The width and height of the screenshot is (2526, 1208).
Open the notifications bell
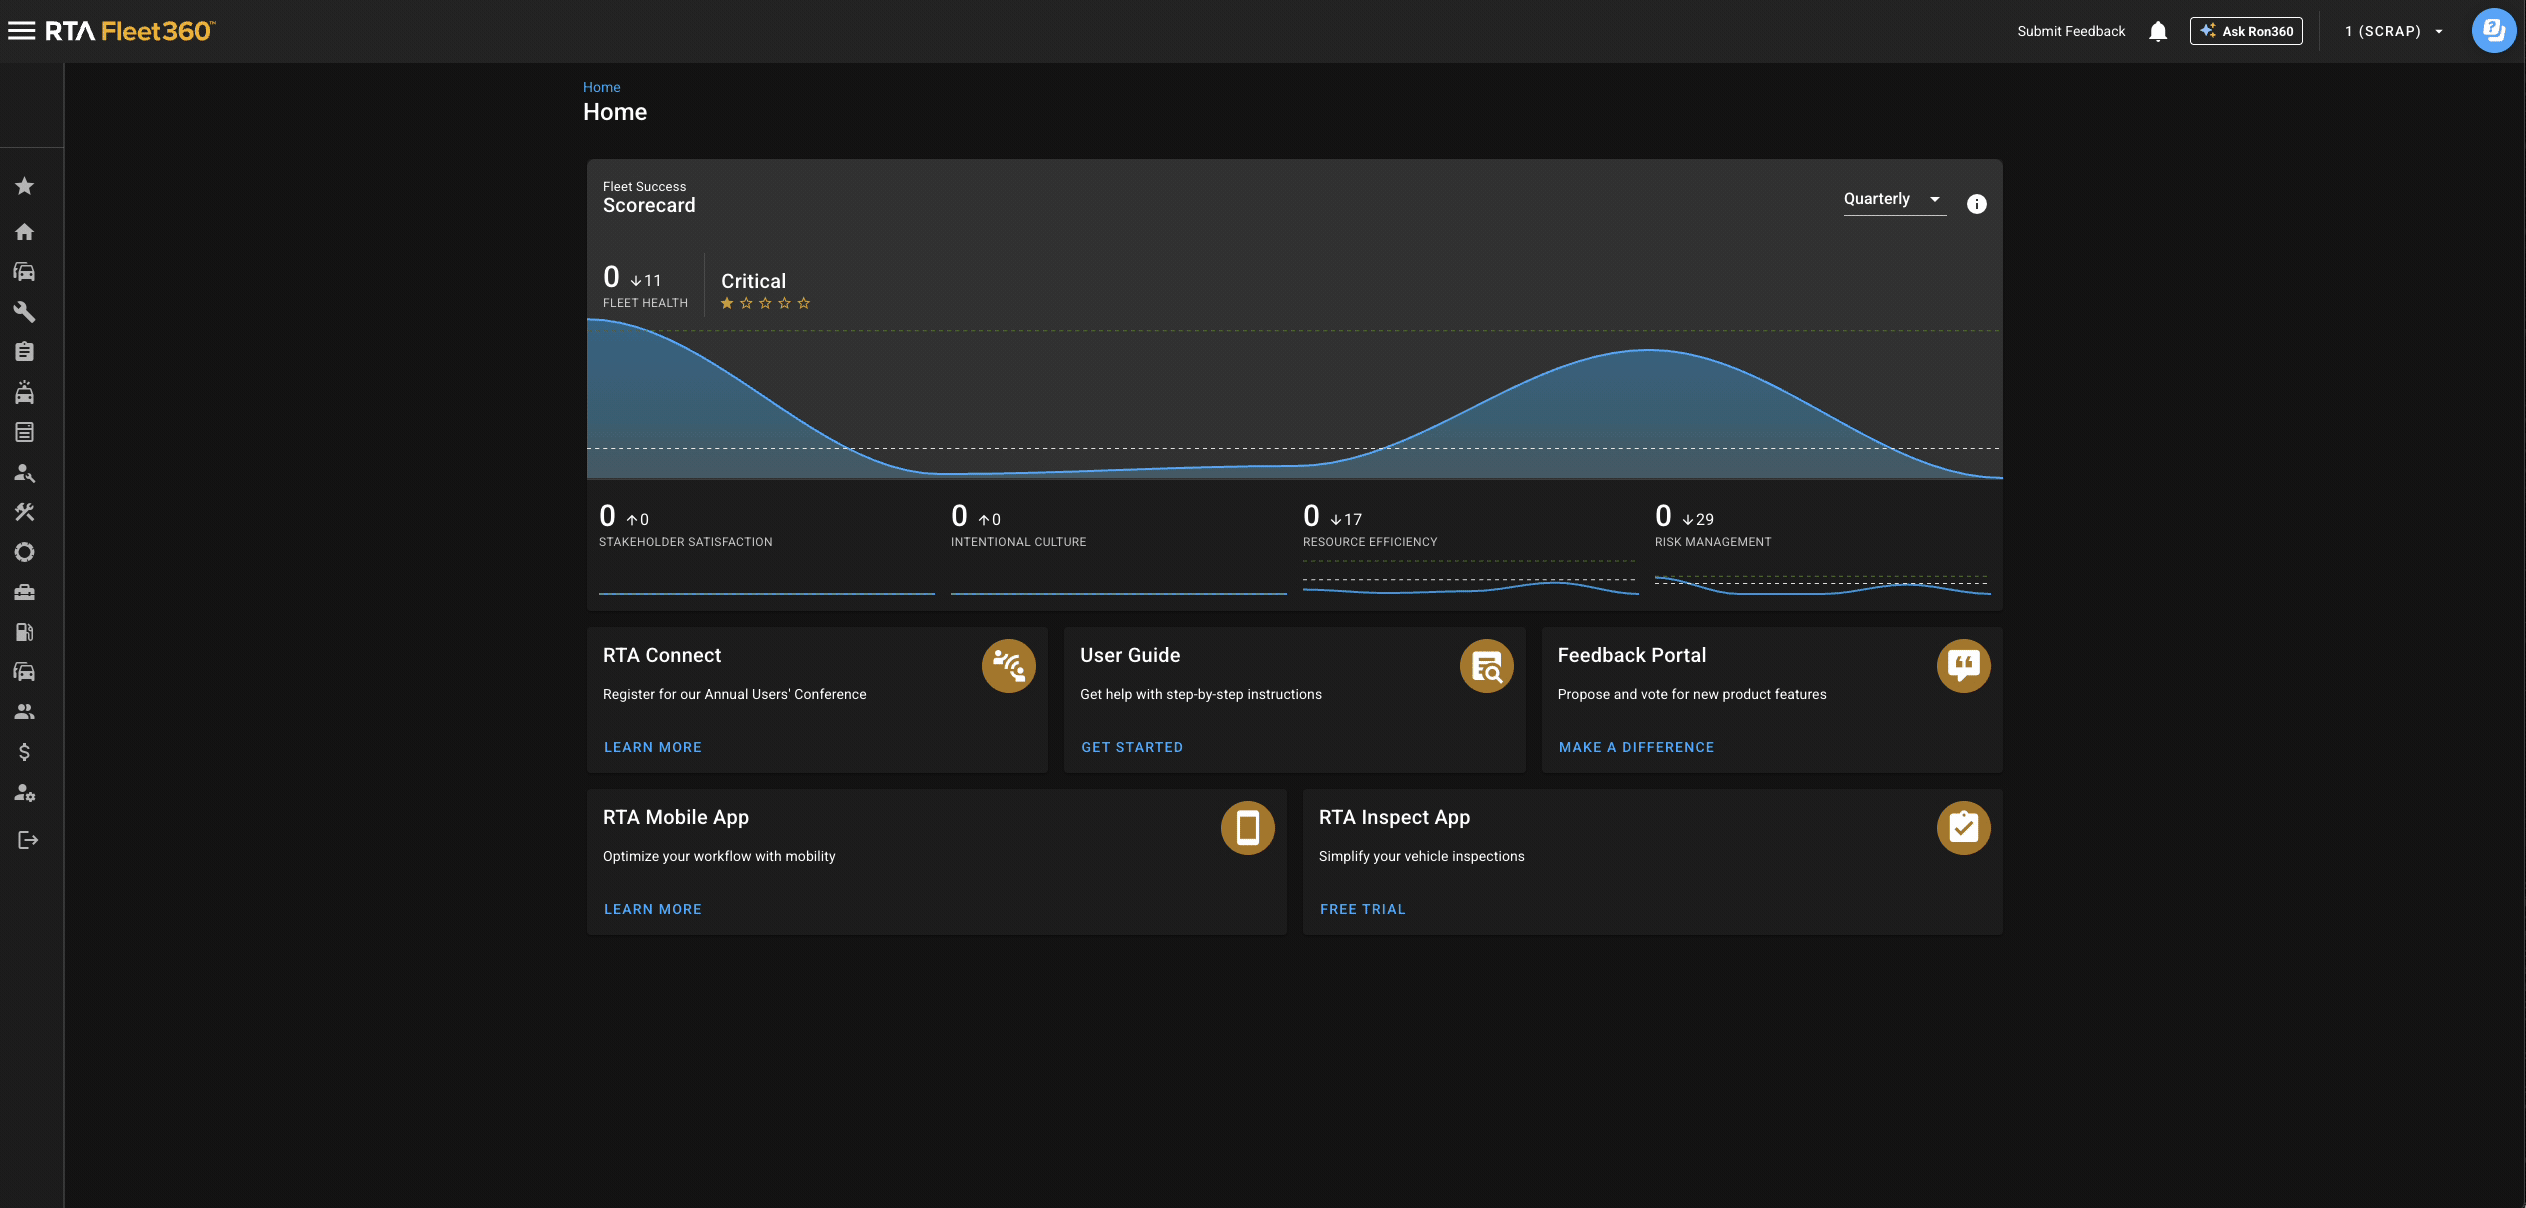click(x=2158, y=31)
